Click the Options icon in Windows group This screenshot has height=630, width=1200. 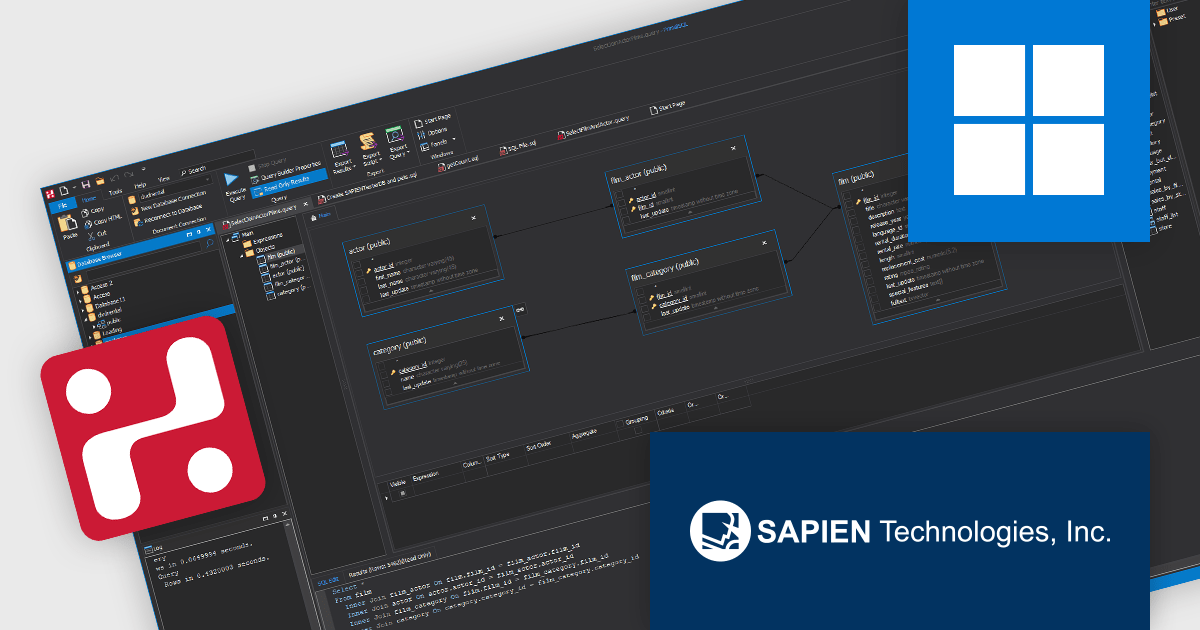421,134
